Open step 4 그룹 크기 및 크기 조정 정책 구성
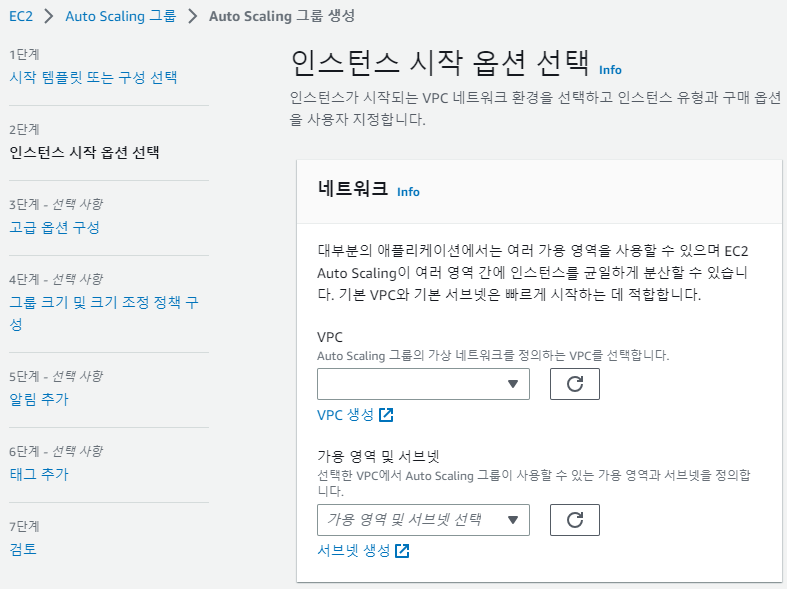 click(104, 313)
